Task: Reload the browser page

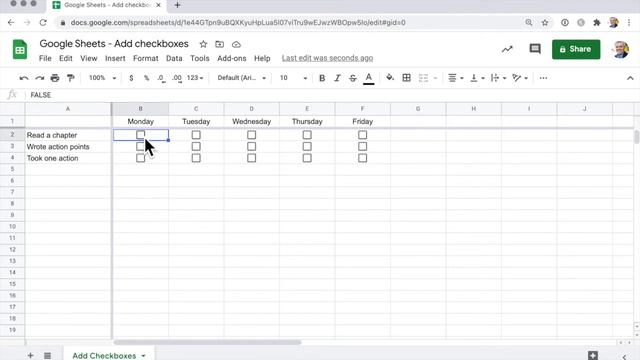Action: (x=43, y=22)
